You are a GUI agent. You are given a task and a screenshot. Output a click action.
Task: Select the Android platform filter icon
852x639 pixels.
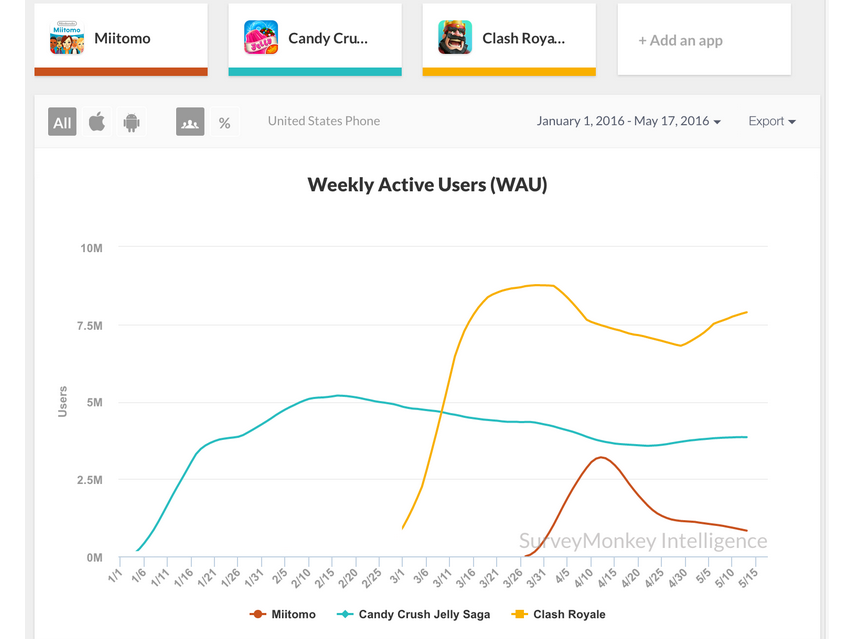pyautogui.click(x=131, y=121)
